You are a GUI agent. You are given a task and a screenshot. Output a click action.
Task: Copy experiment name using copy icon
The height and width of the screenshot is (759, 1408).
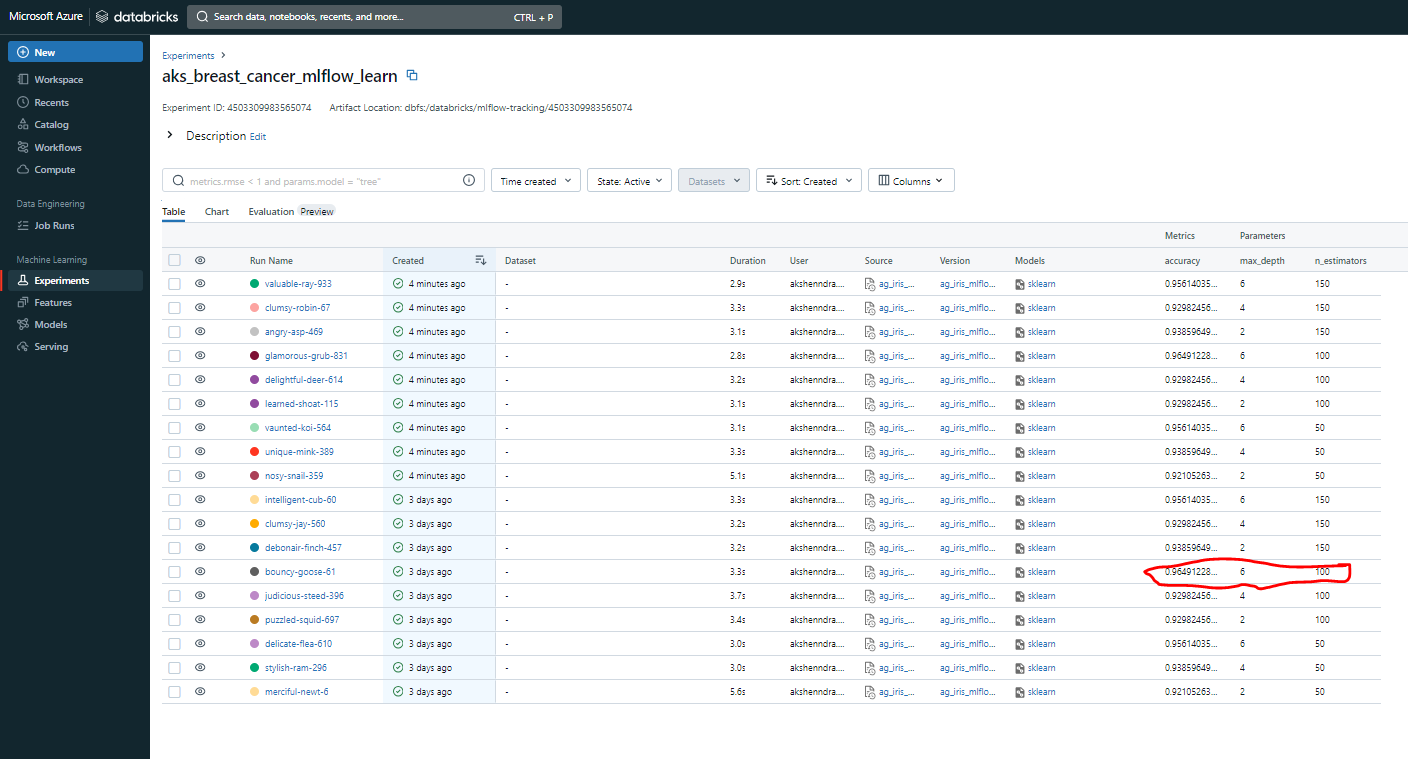coord(412,76)
